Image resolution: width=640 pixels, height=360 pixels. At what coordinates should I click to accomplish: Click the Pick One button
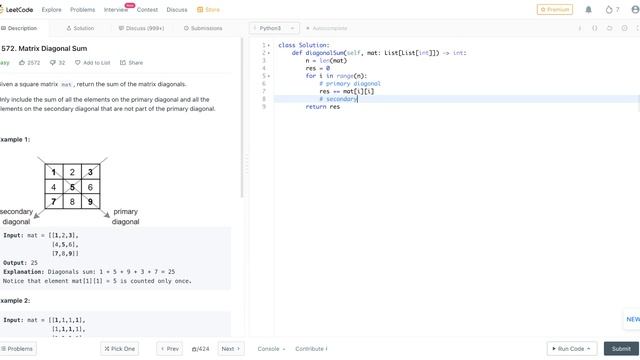pos(120,349)
